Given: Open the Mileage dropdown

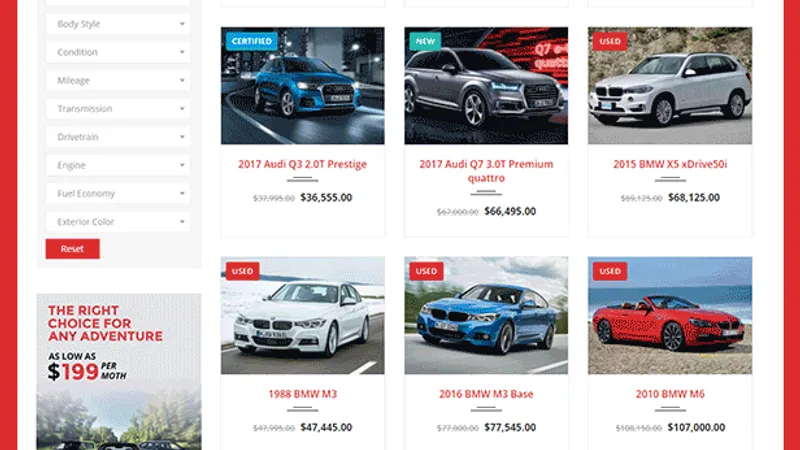Looking at the screenshot, I should tap(118, 80).
